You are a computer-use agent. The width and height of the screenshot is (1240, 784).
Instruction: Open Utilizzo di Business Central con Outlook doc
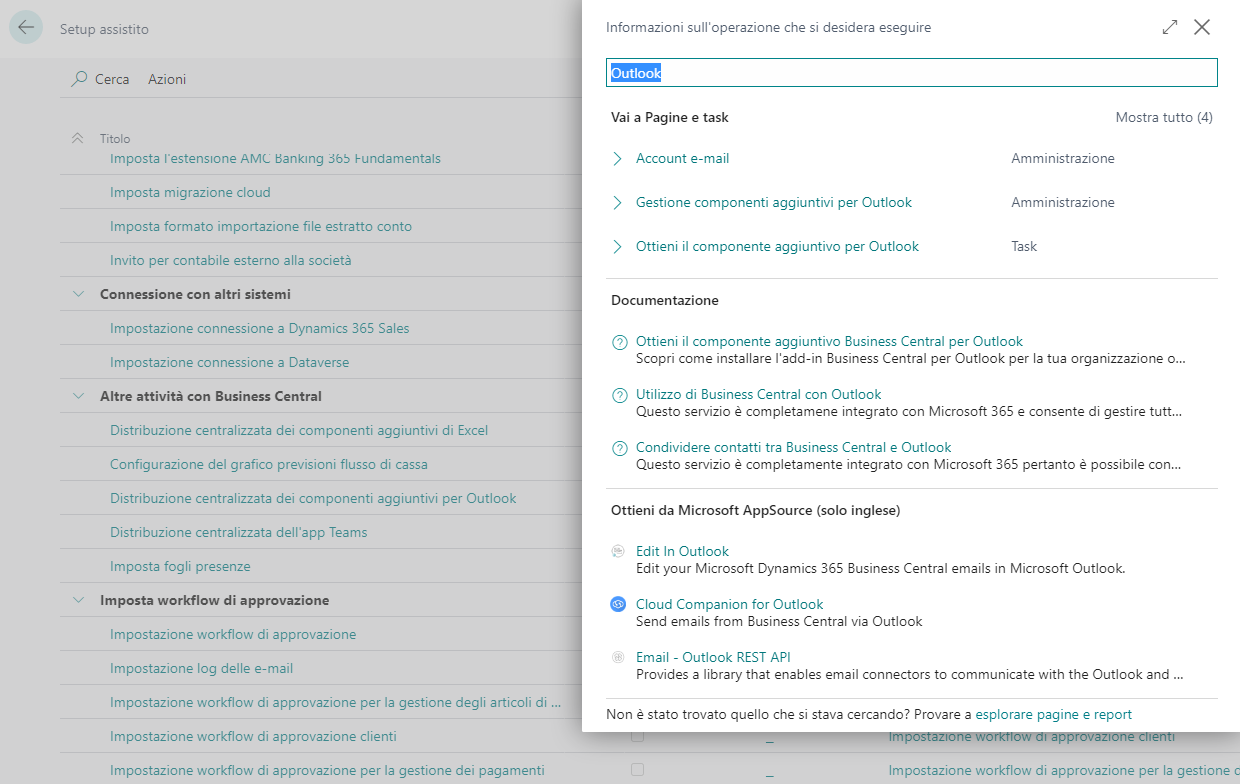(759, 394)
